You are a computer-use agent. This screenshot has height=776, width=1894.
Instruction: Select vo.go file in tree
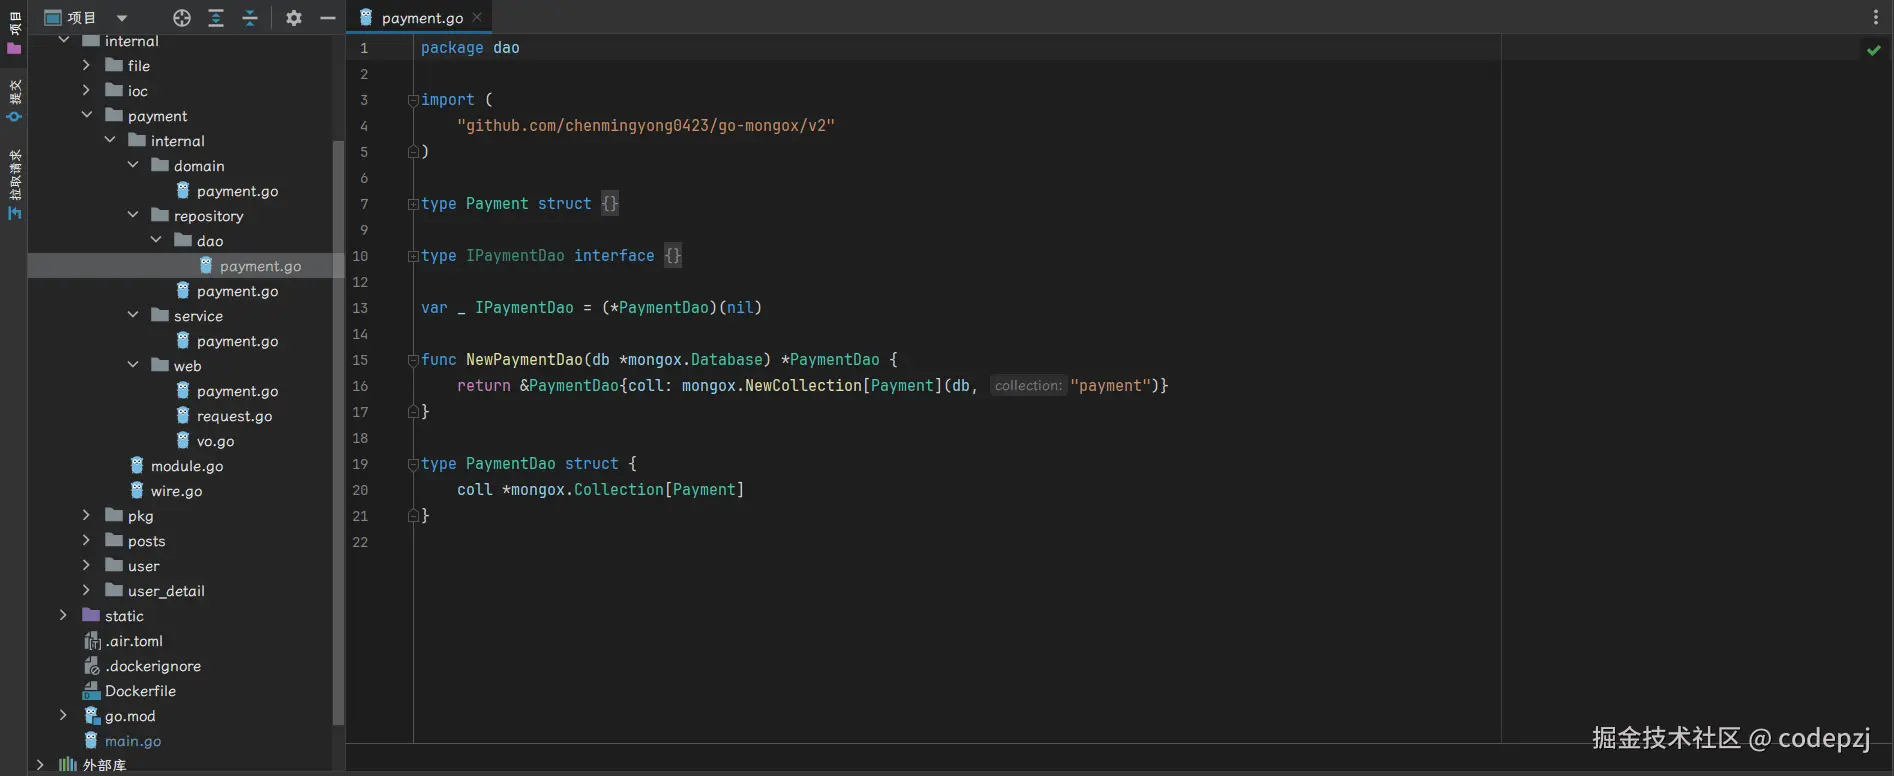point(215,441)
